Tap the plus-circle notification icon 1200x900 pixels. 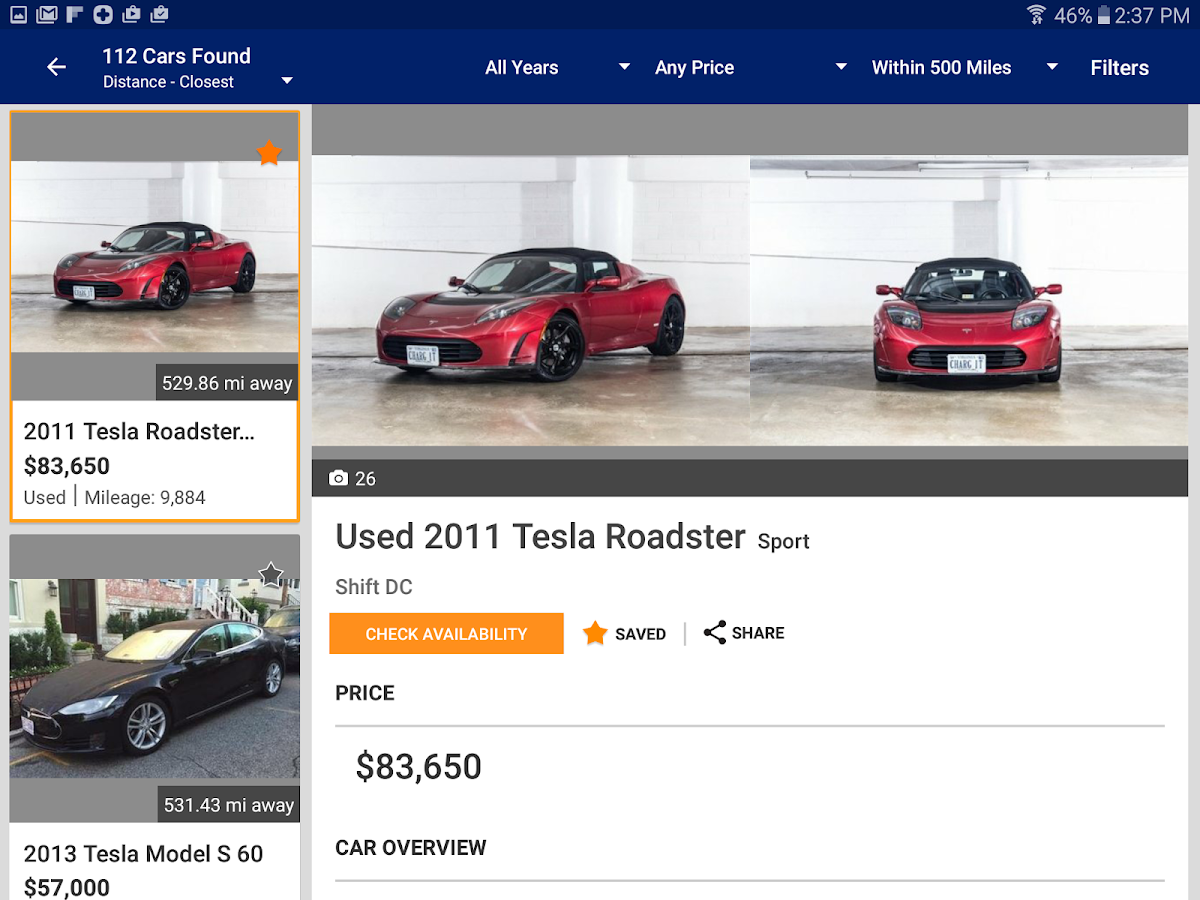(x=102, y=14)
